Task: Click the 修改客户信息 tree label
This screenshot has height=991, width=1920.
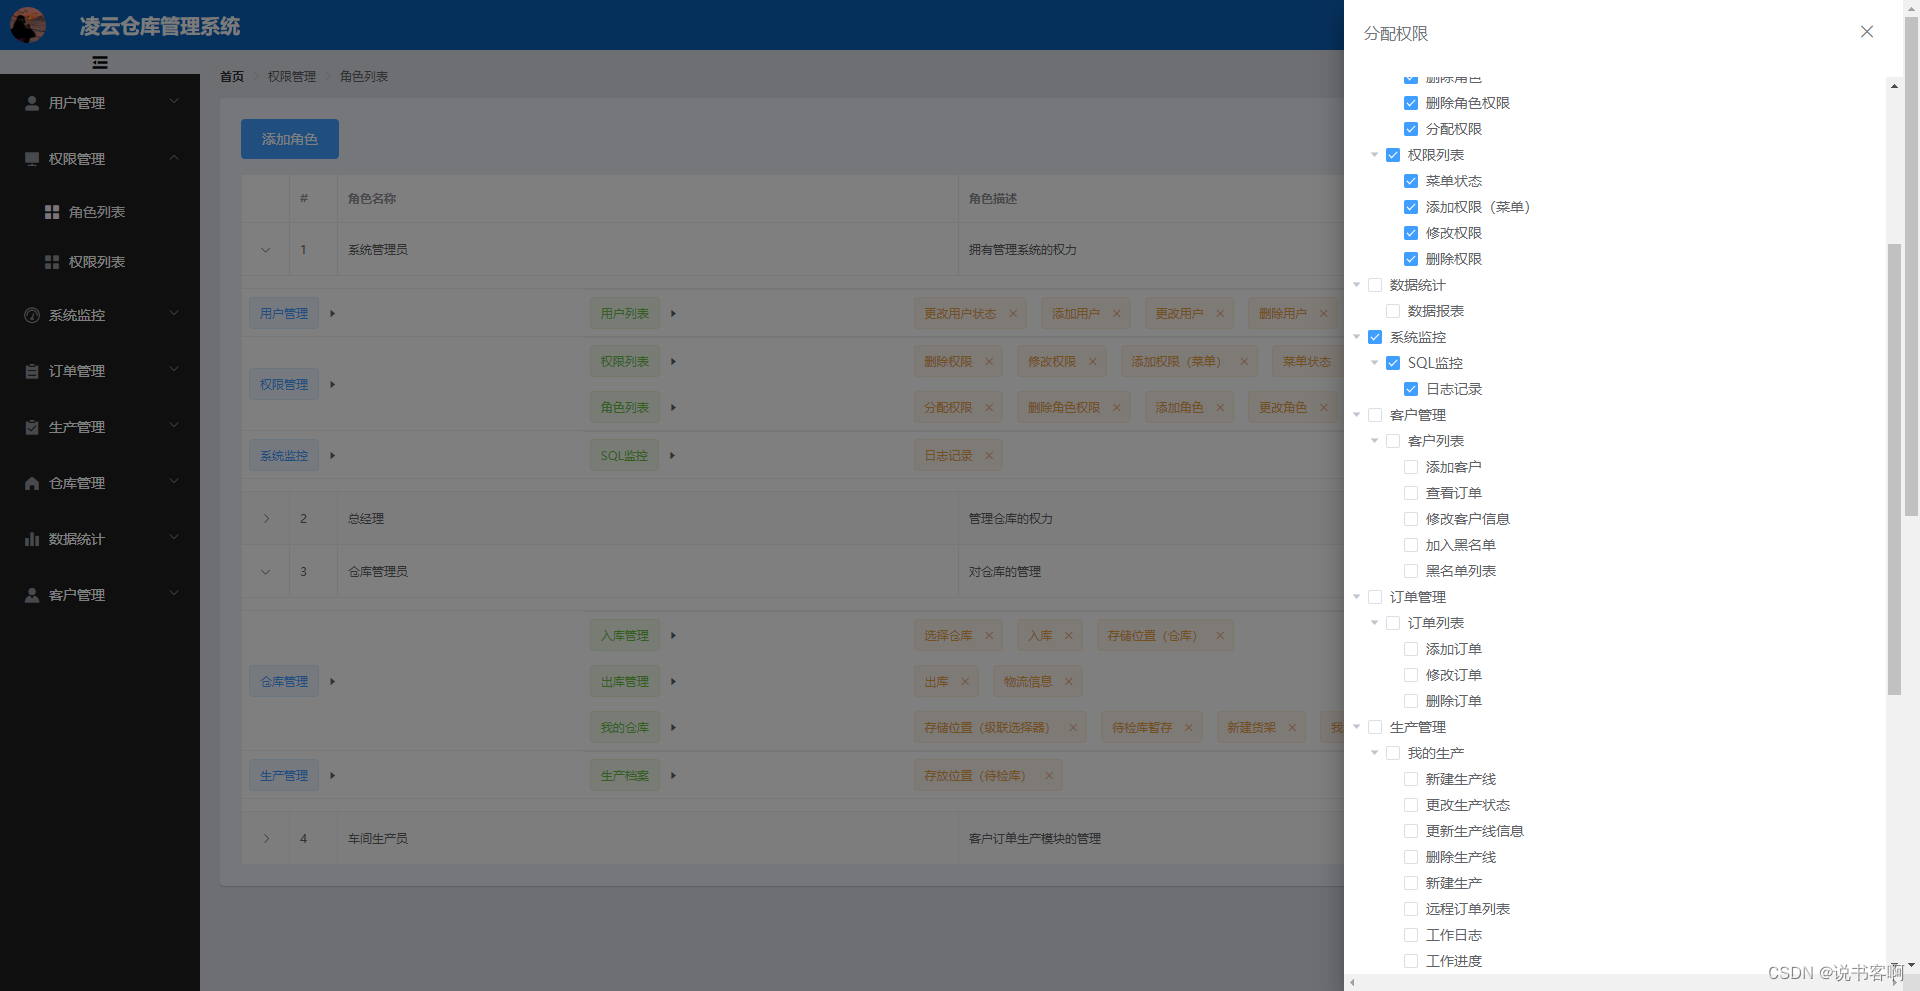Action: (1467, 519)
